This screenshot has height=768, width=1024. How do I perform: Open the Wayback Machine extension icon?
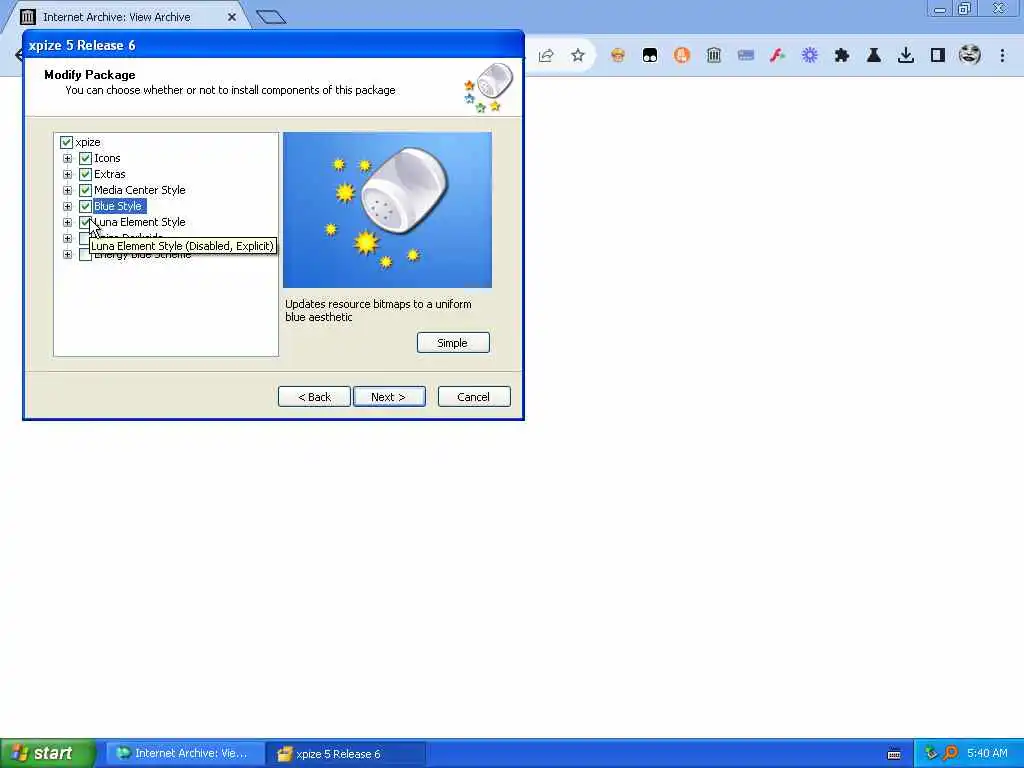714,56
